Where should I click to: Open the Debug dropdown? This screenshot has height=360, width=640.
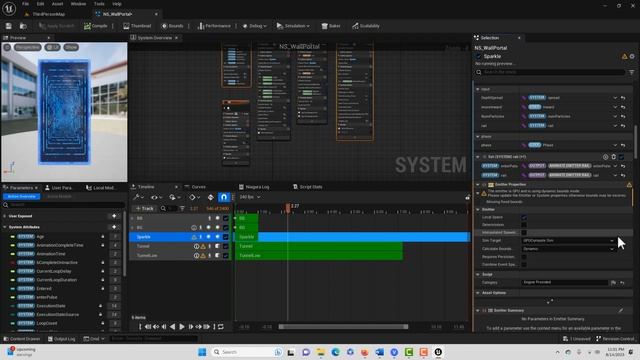[x=254, y=26]
